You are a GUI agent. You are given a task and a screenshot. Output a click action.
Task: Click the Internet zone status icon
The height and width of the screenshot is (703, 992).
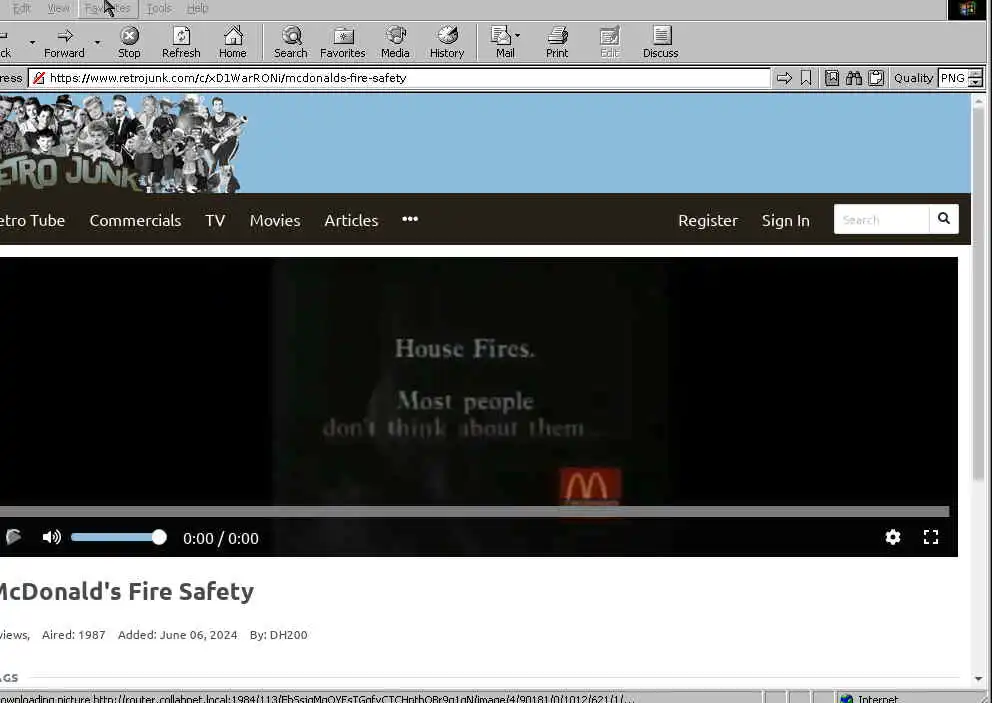tap(846, 699)
